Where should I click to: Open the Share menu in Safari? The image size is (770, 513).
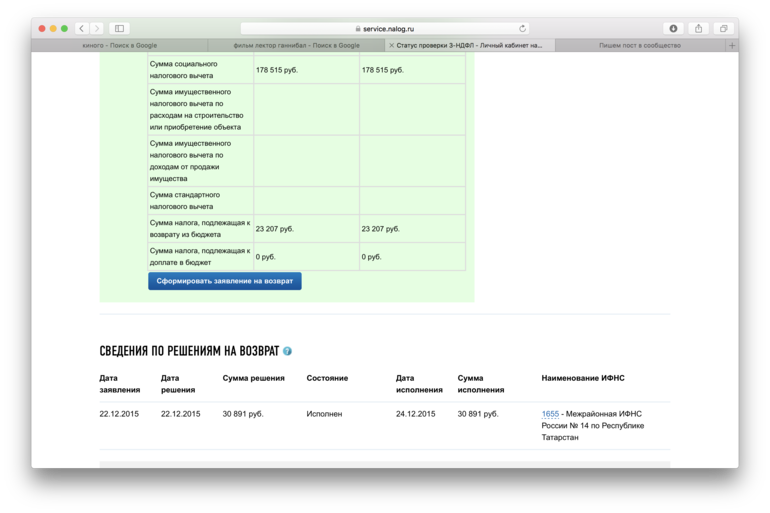click(698, 29)
